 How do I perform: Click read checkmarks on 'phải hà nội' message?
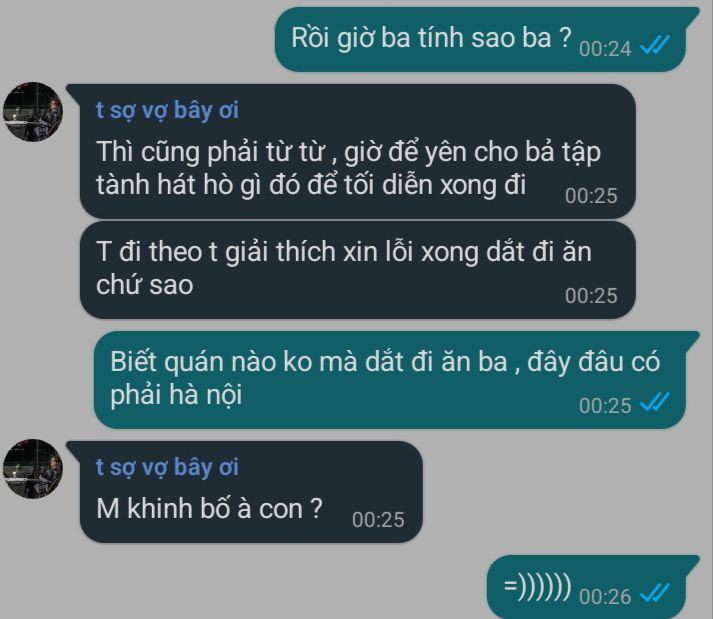click(x=655, y=403)
